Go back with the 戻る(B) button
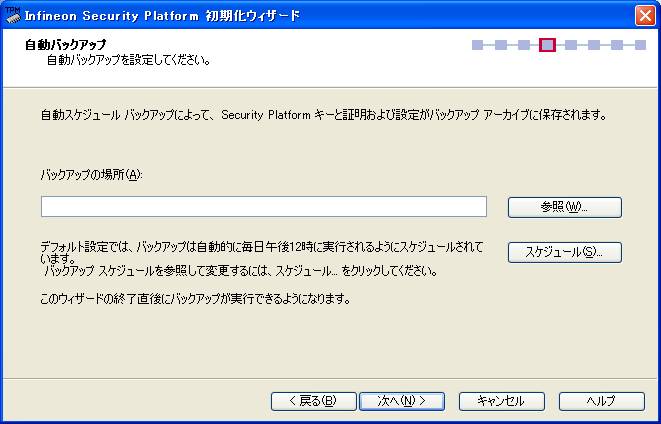 pyautogui.click(x=314, y=401)
